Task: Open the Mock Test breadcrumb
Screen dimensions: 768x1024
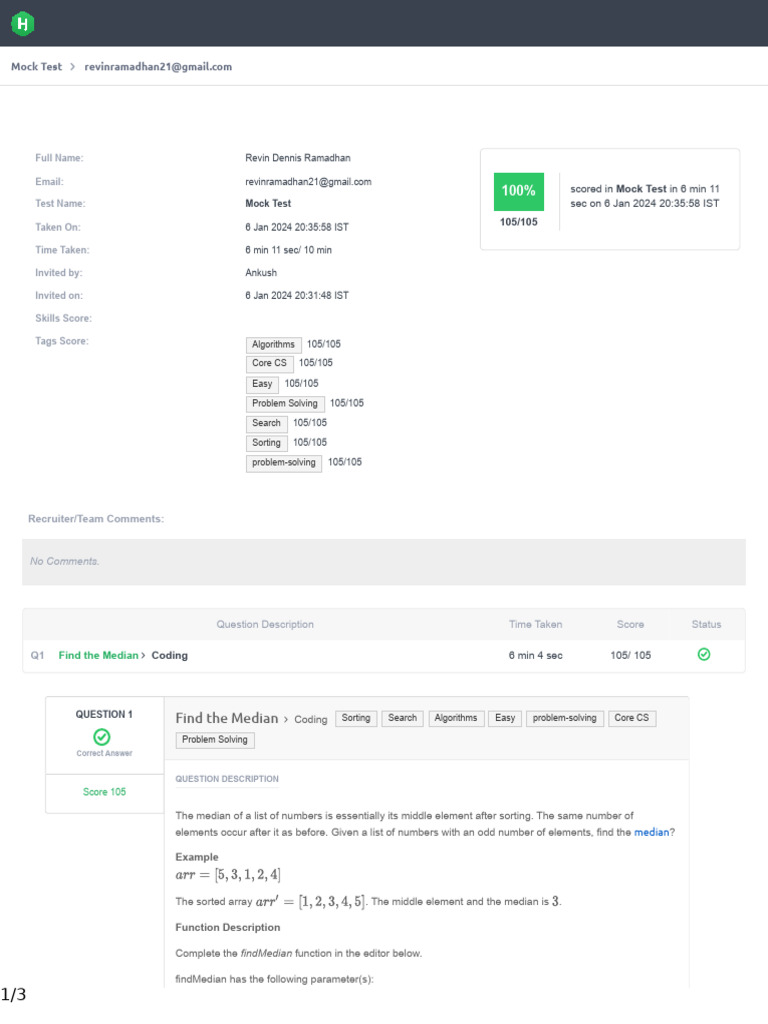Action: click(36, 67)
